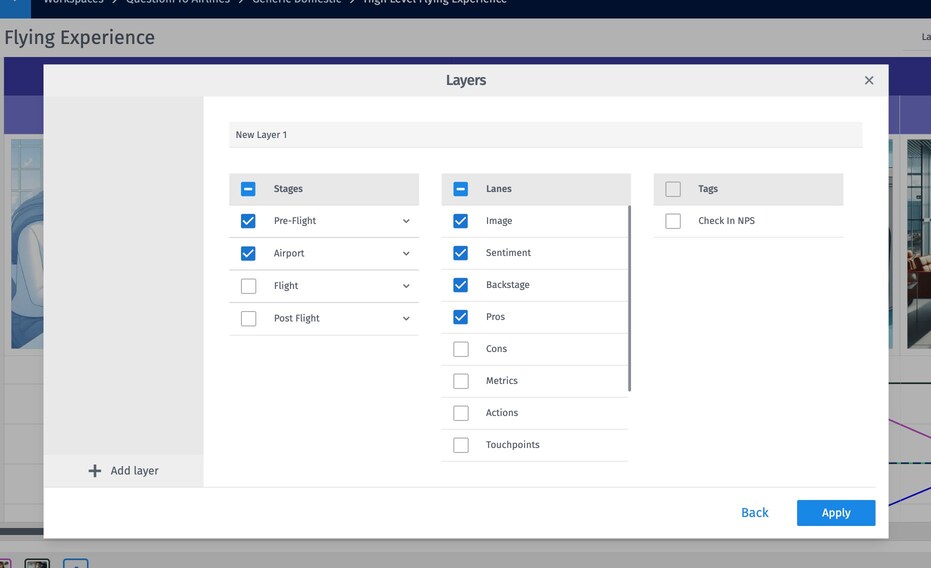
Task: Expand the Pre-Flight stage chevron
Action: 406,221
